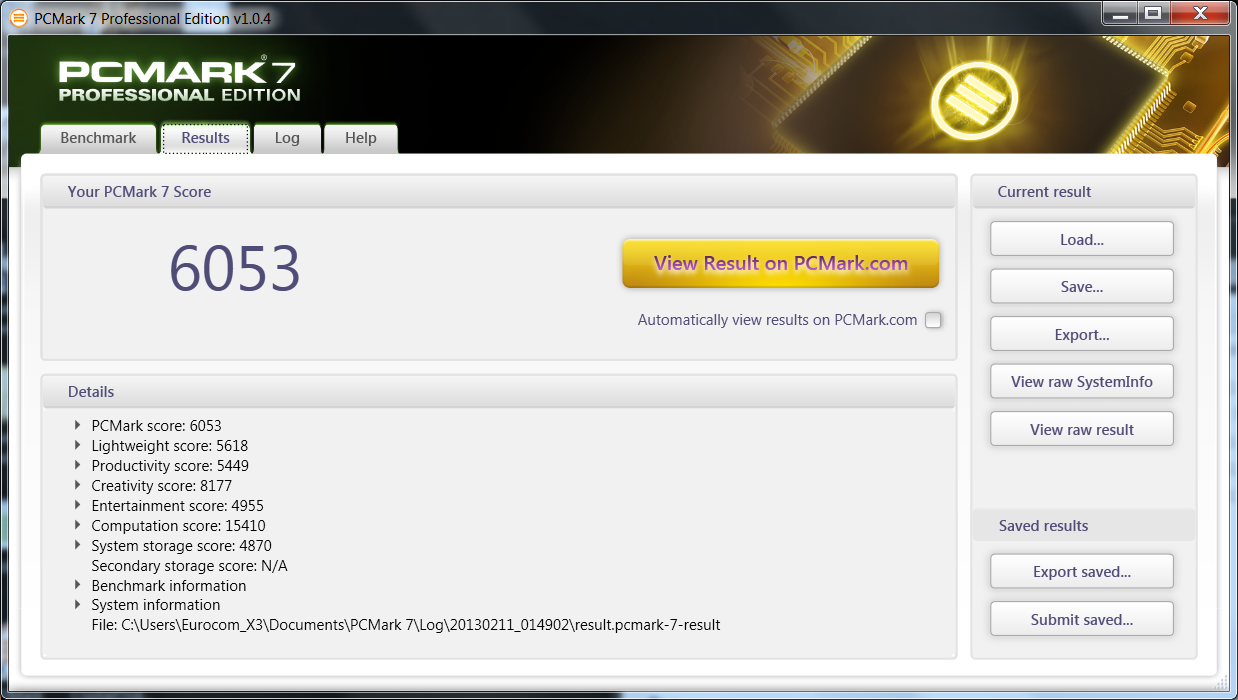Expand the System storage score row arrow

[x=78, y=545]
